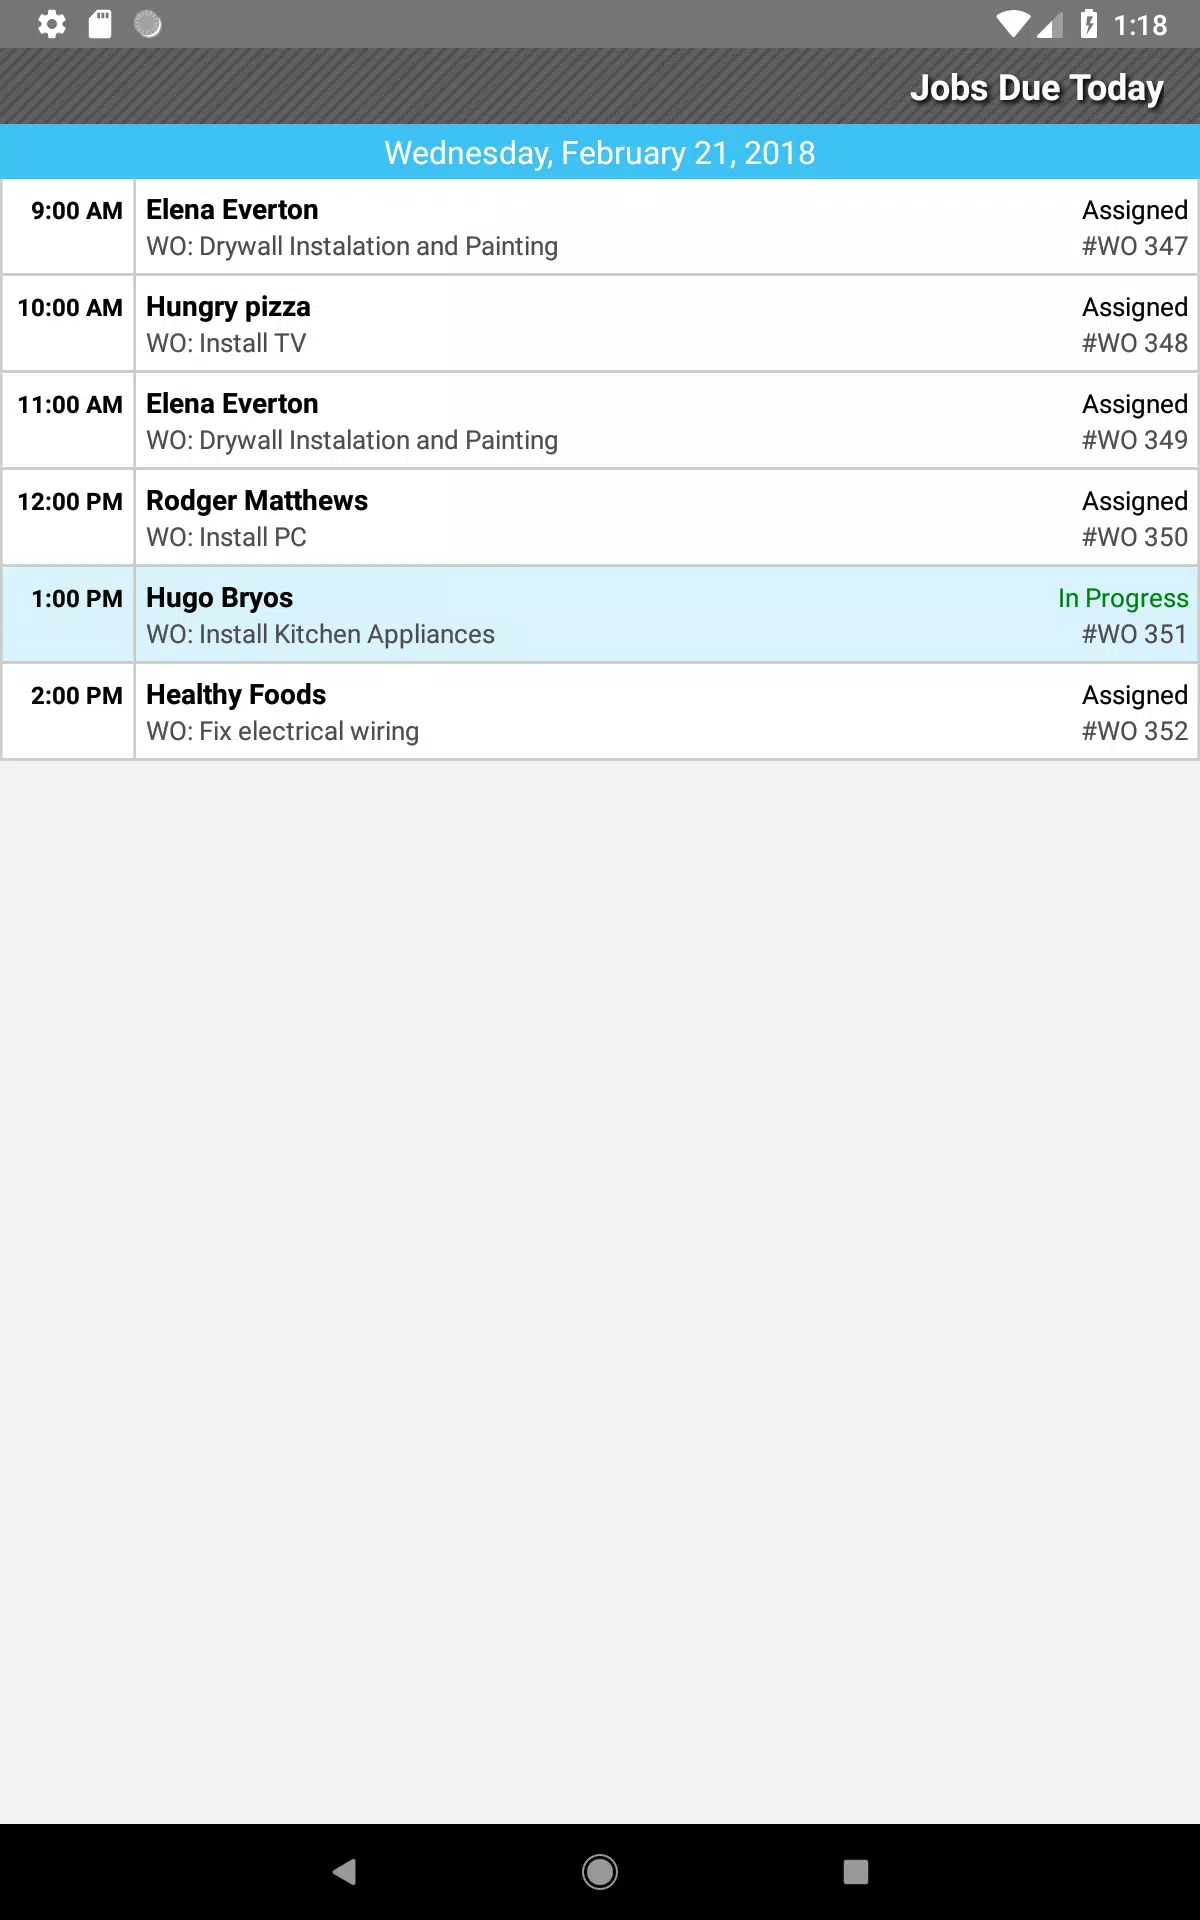
Task: Tap the In Progress status label
Action: pos(1123,598)
